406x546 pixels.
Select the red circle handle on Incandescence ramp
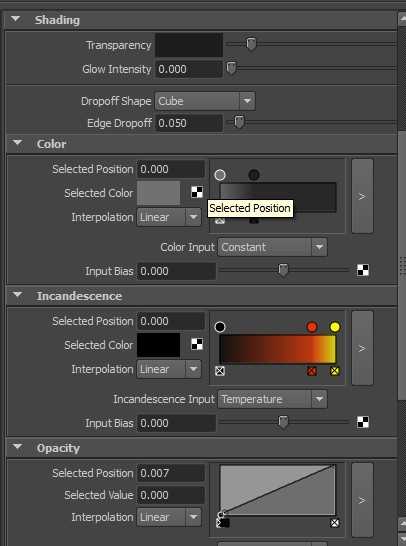coord(312,327)
